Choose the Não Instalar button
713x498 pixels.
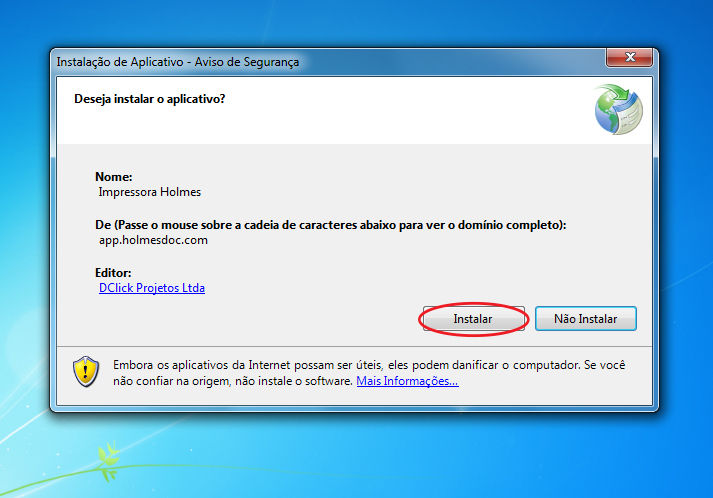(x=586, y=319)
